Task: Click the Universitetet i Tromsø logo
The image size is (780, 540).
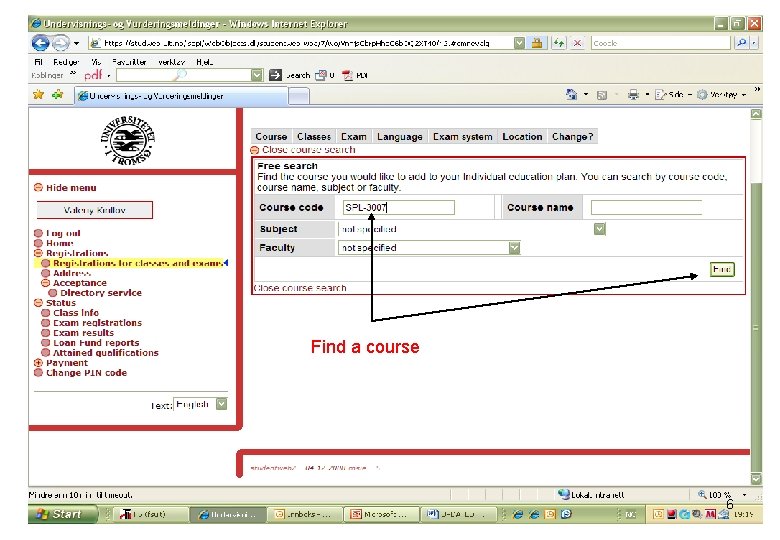Action: point(128,141)
